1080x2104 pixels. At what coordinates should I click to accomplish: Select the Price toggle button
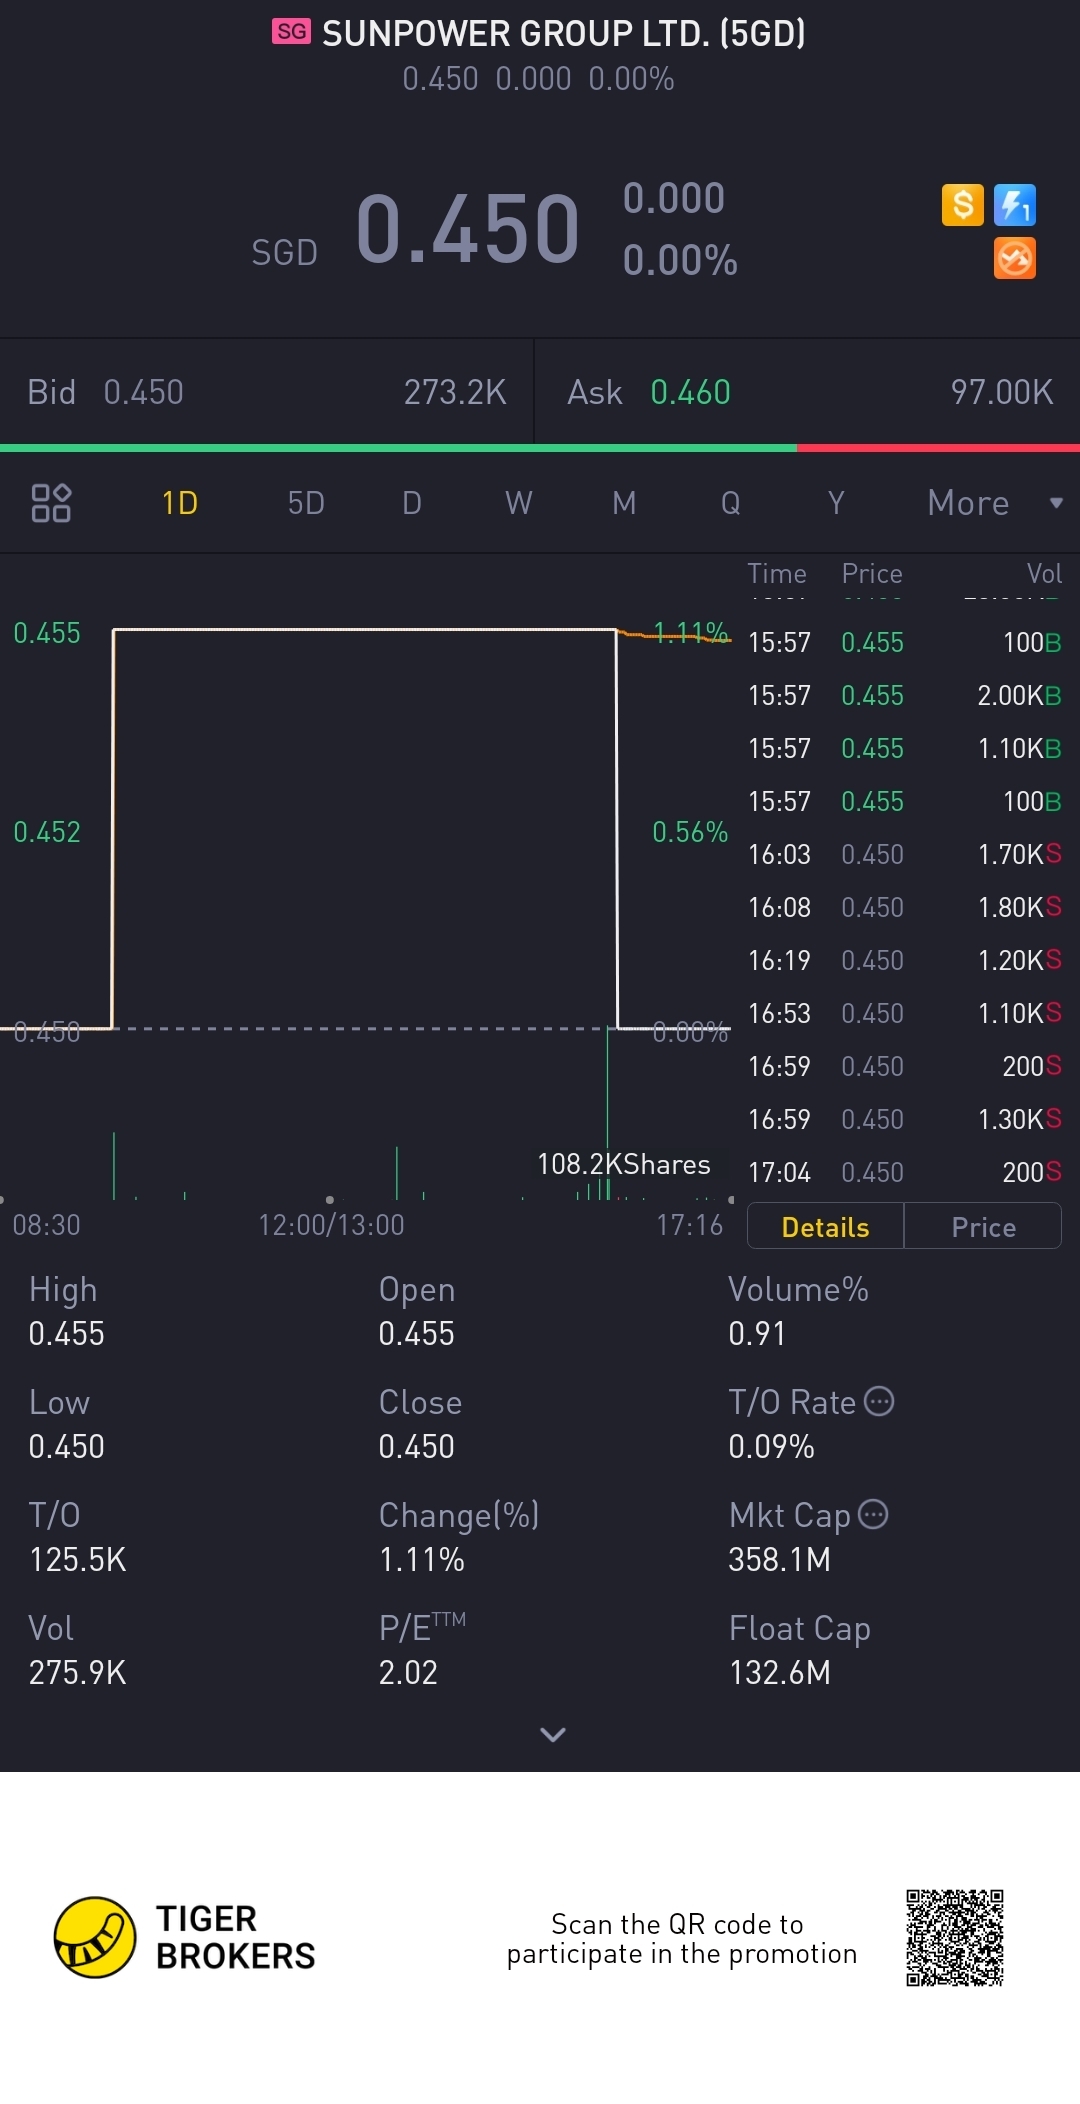[x=983, y=1227]
